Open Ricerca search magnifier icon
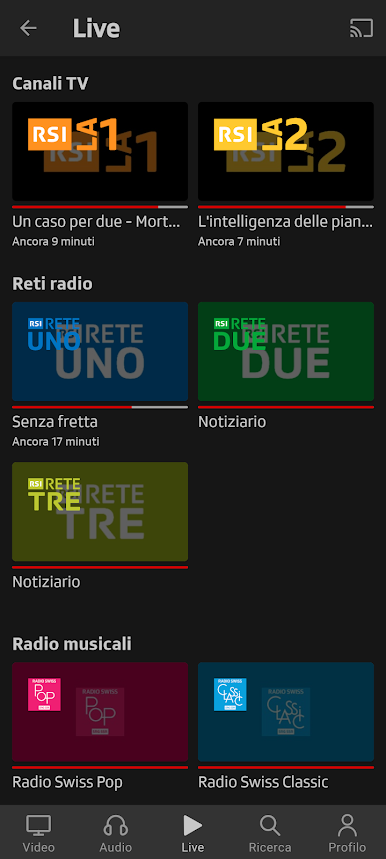The height and width of the screenshot is (859, 386). [270, 826]
